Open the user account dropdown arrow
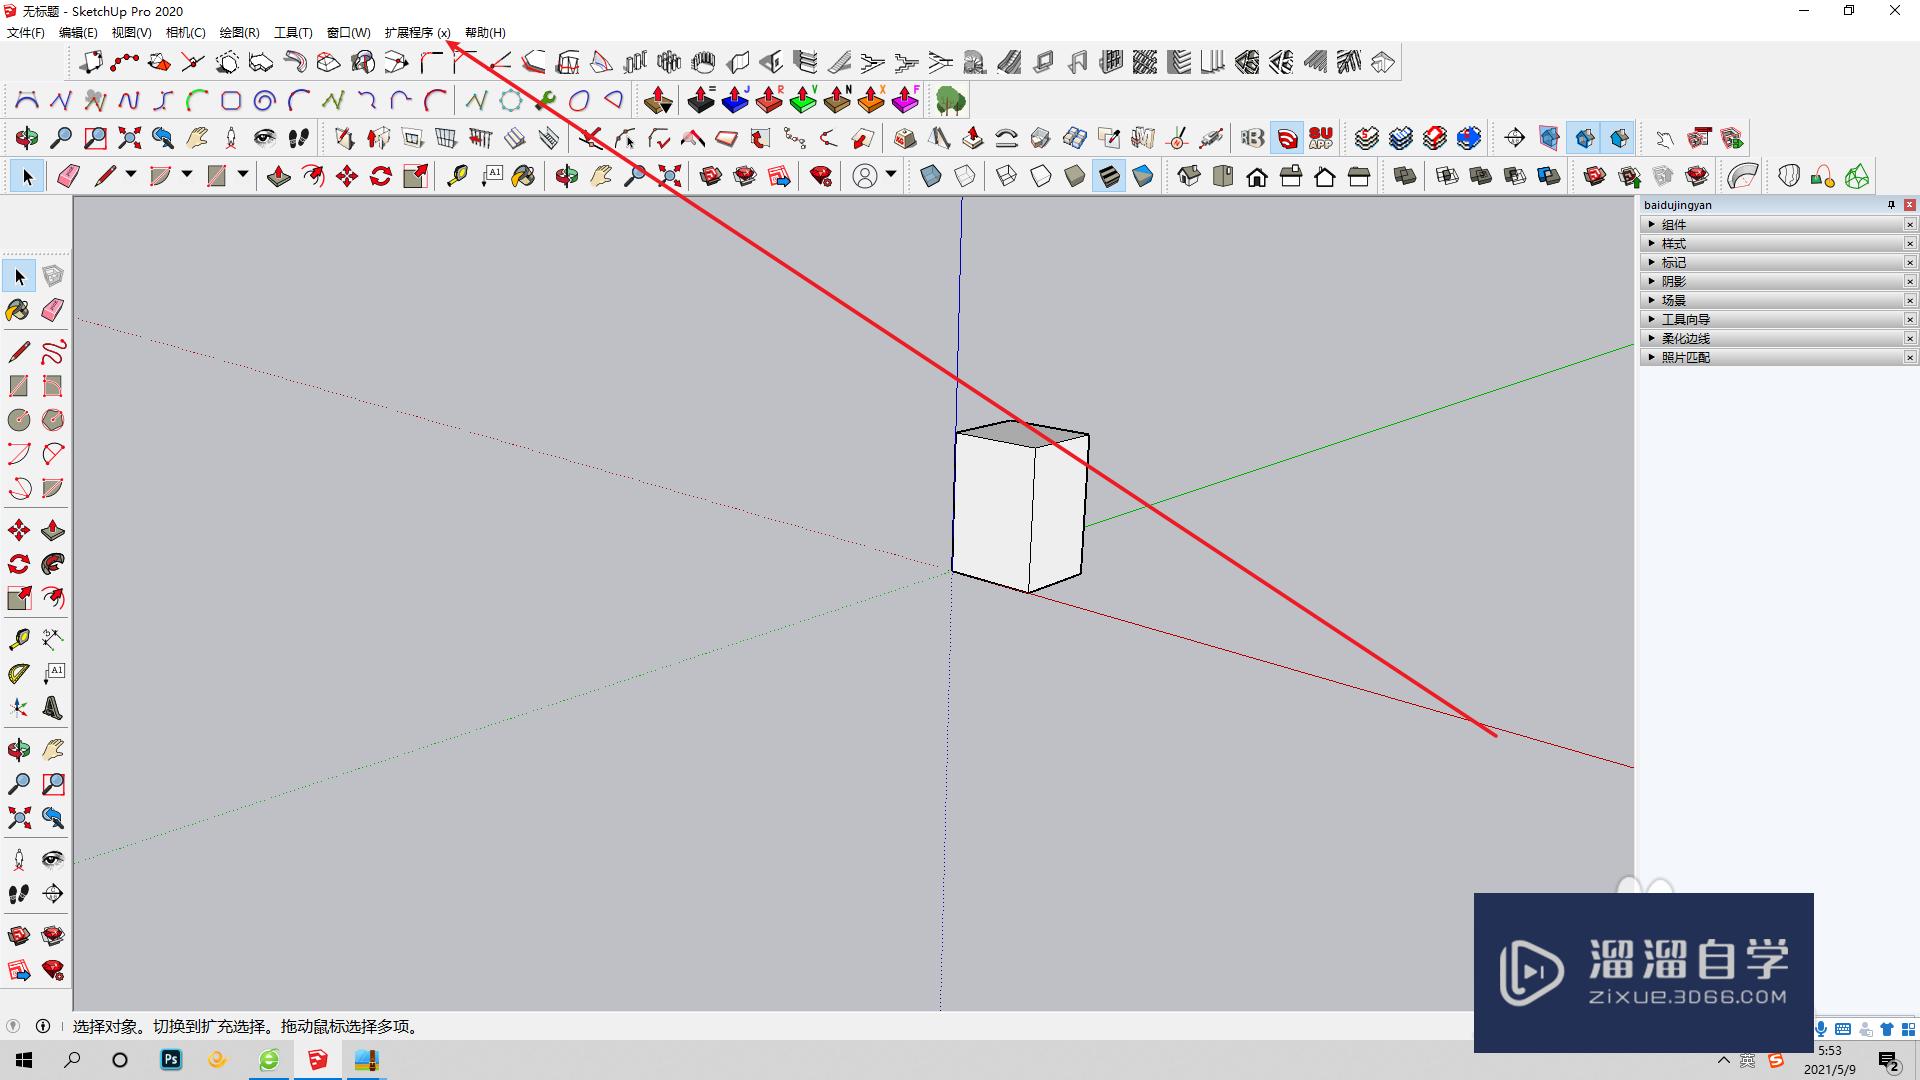The height and width of the screenshot is (1080, 1920). coord(891,175)
